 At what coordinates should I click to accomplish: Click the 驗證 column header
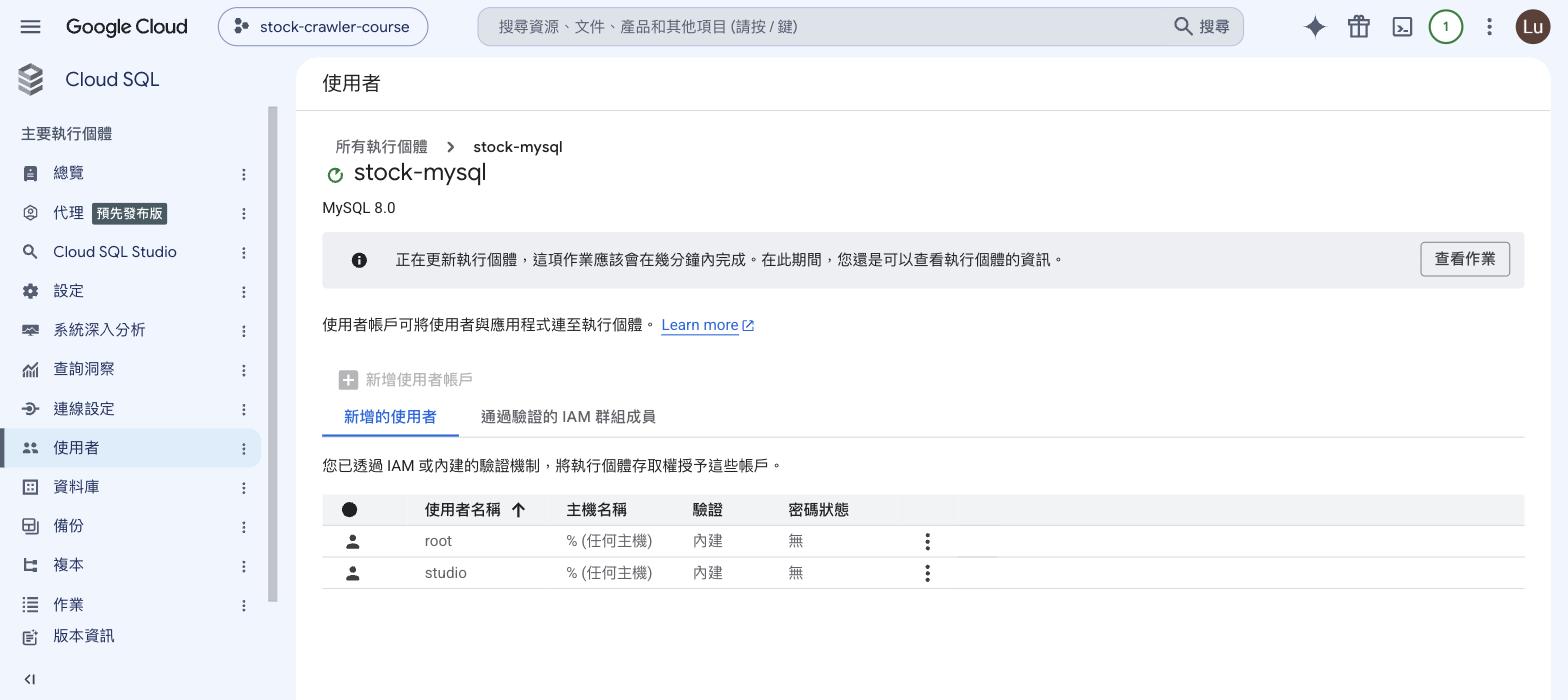pos(708,510)
